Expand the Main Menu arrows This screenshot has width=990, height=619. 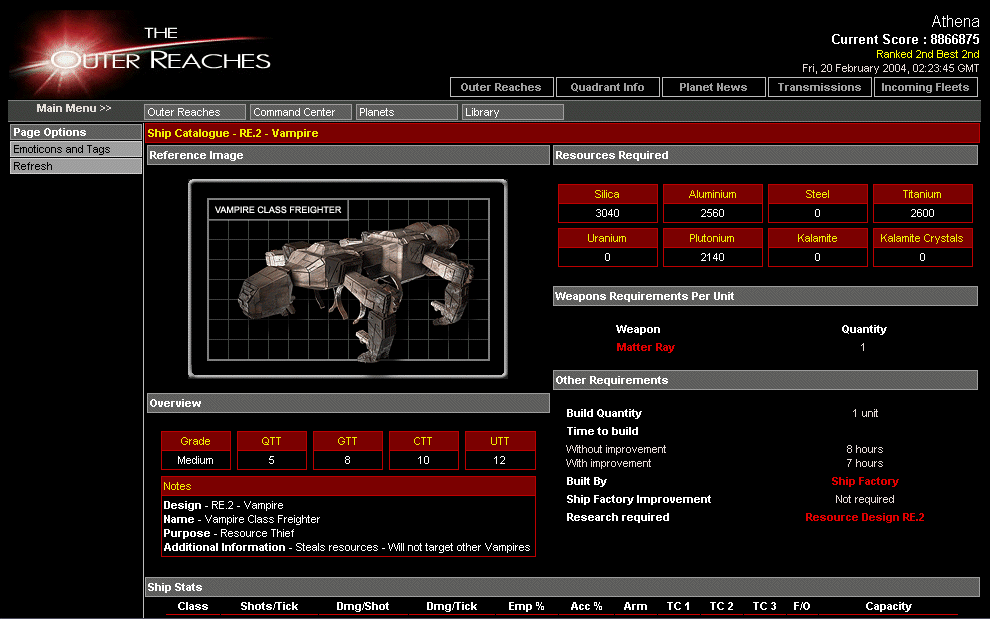pos(74,108)
